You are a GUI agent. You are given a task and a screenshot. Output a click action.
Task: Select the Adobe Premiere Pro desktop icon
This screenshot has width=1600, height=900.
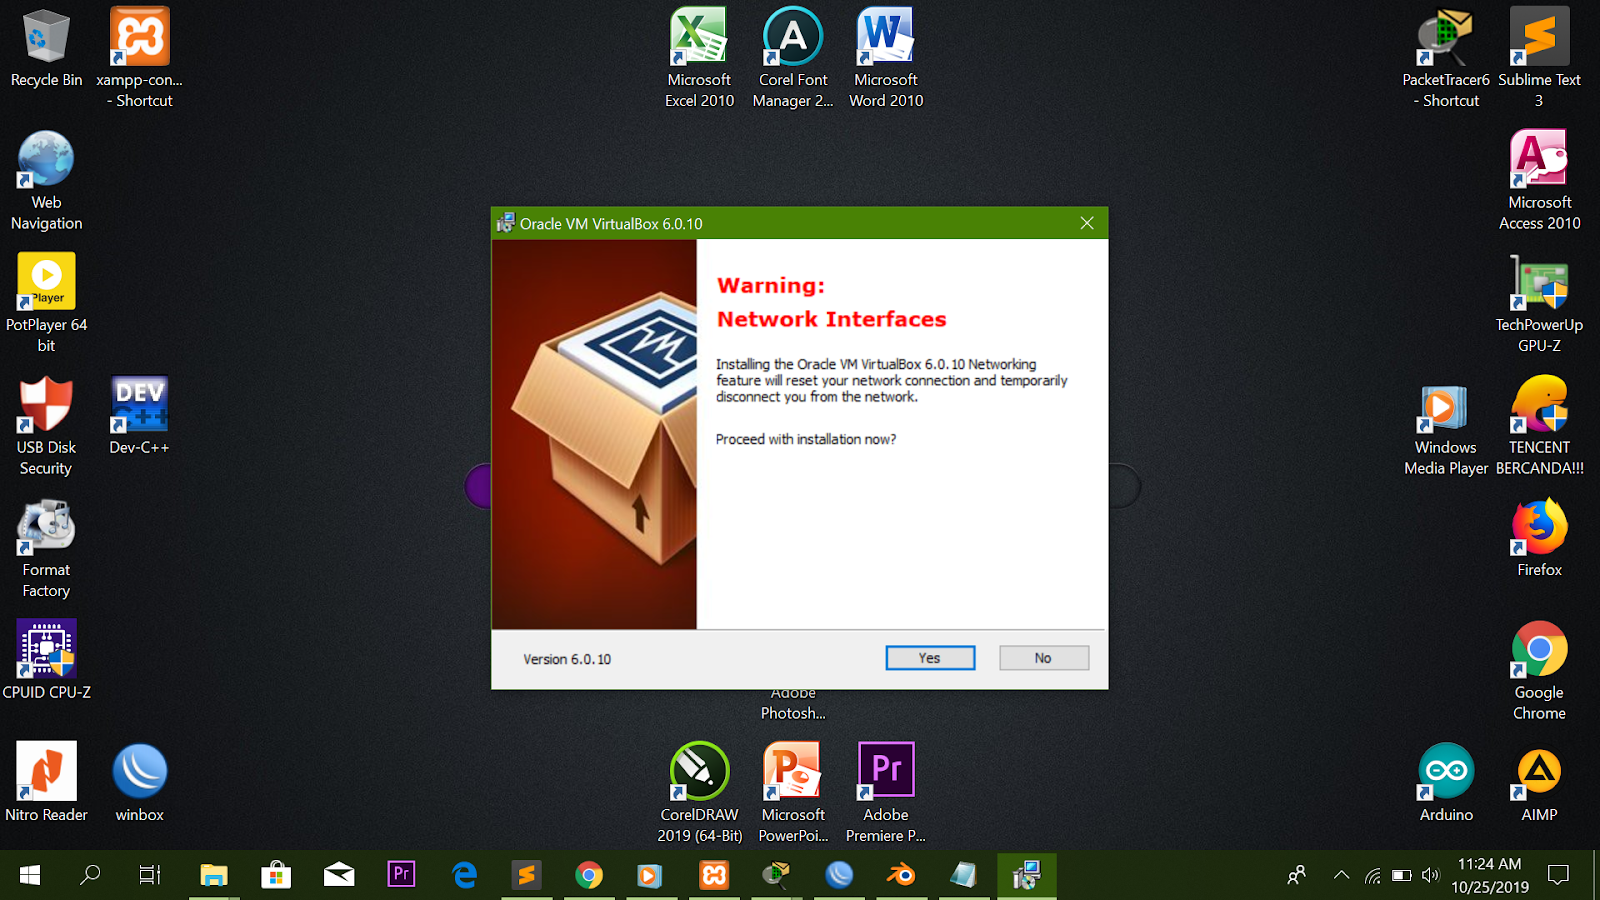[x=886, y=793]
